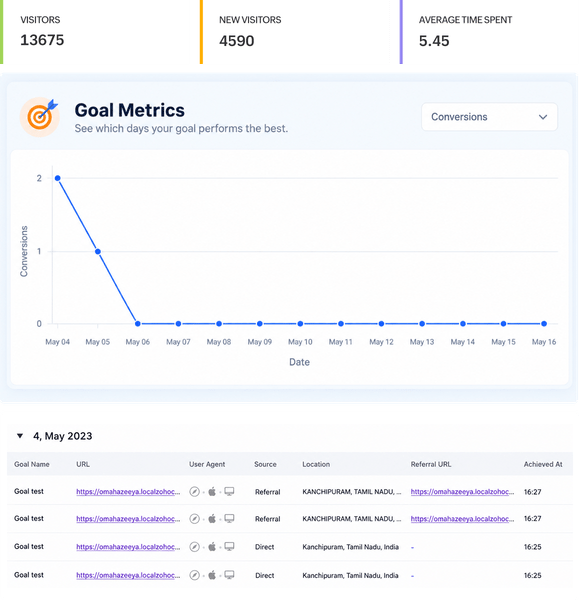Viewport: 579px width, 600px height.
Task: Click the Location column header
Action: click(316, 464)
